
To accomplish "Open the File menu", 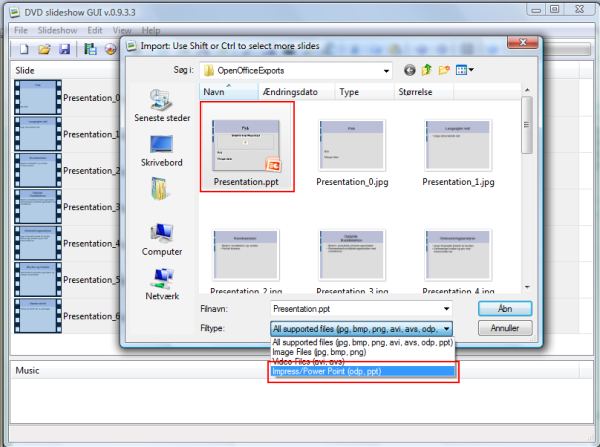I will point(21,30).
